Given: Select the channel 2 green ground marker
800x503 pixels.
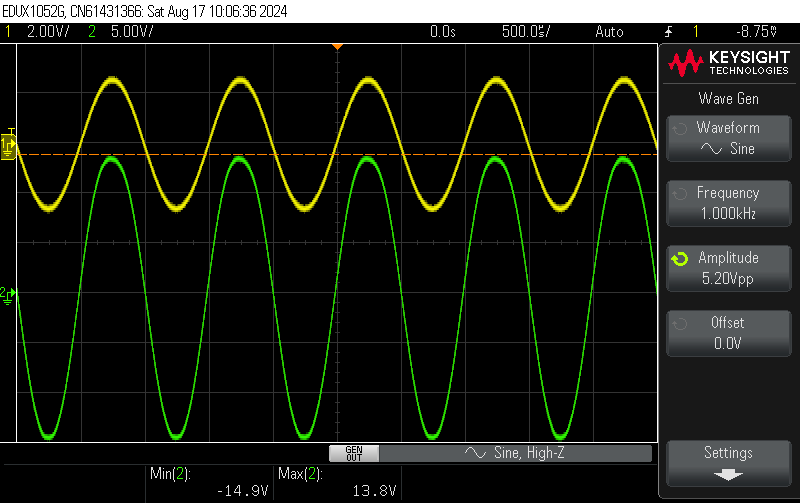Looking at the screenshot, I should coord(9,293).
